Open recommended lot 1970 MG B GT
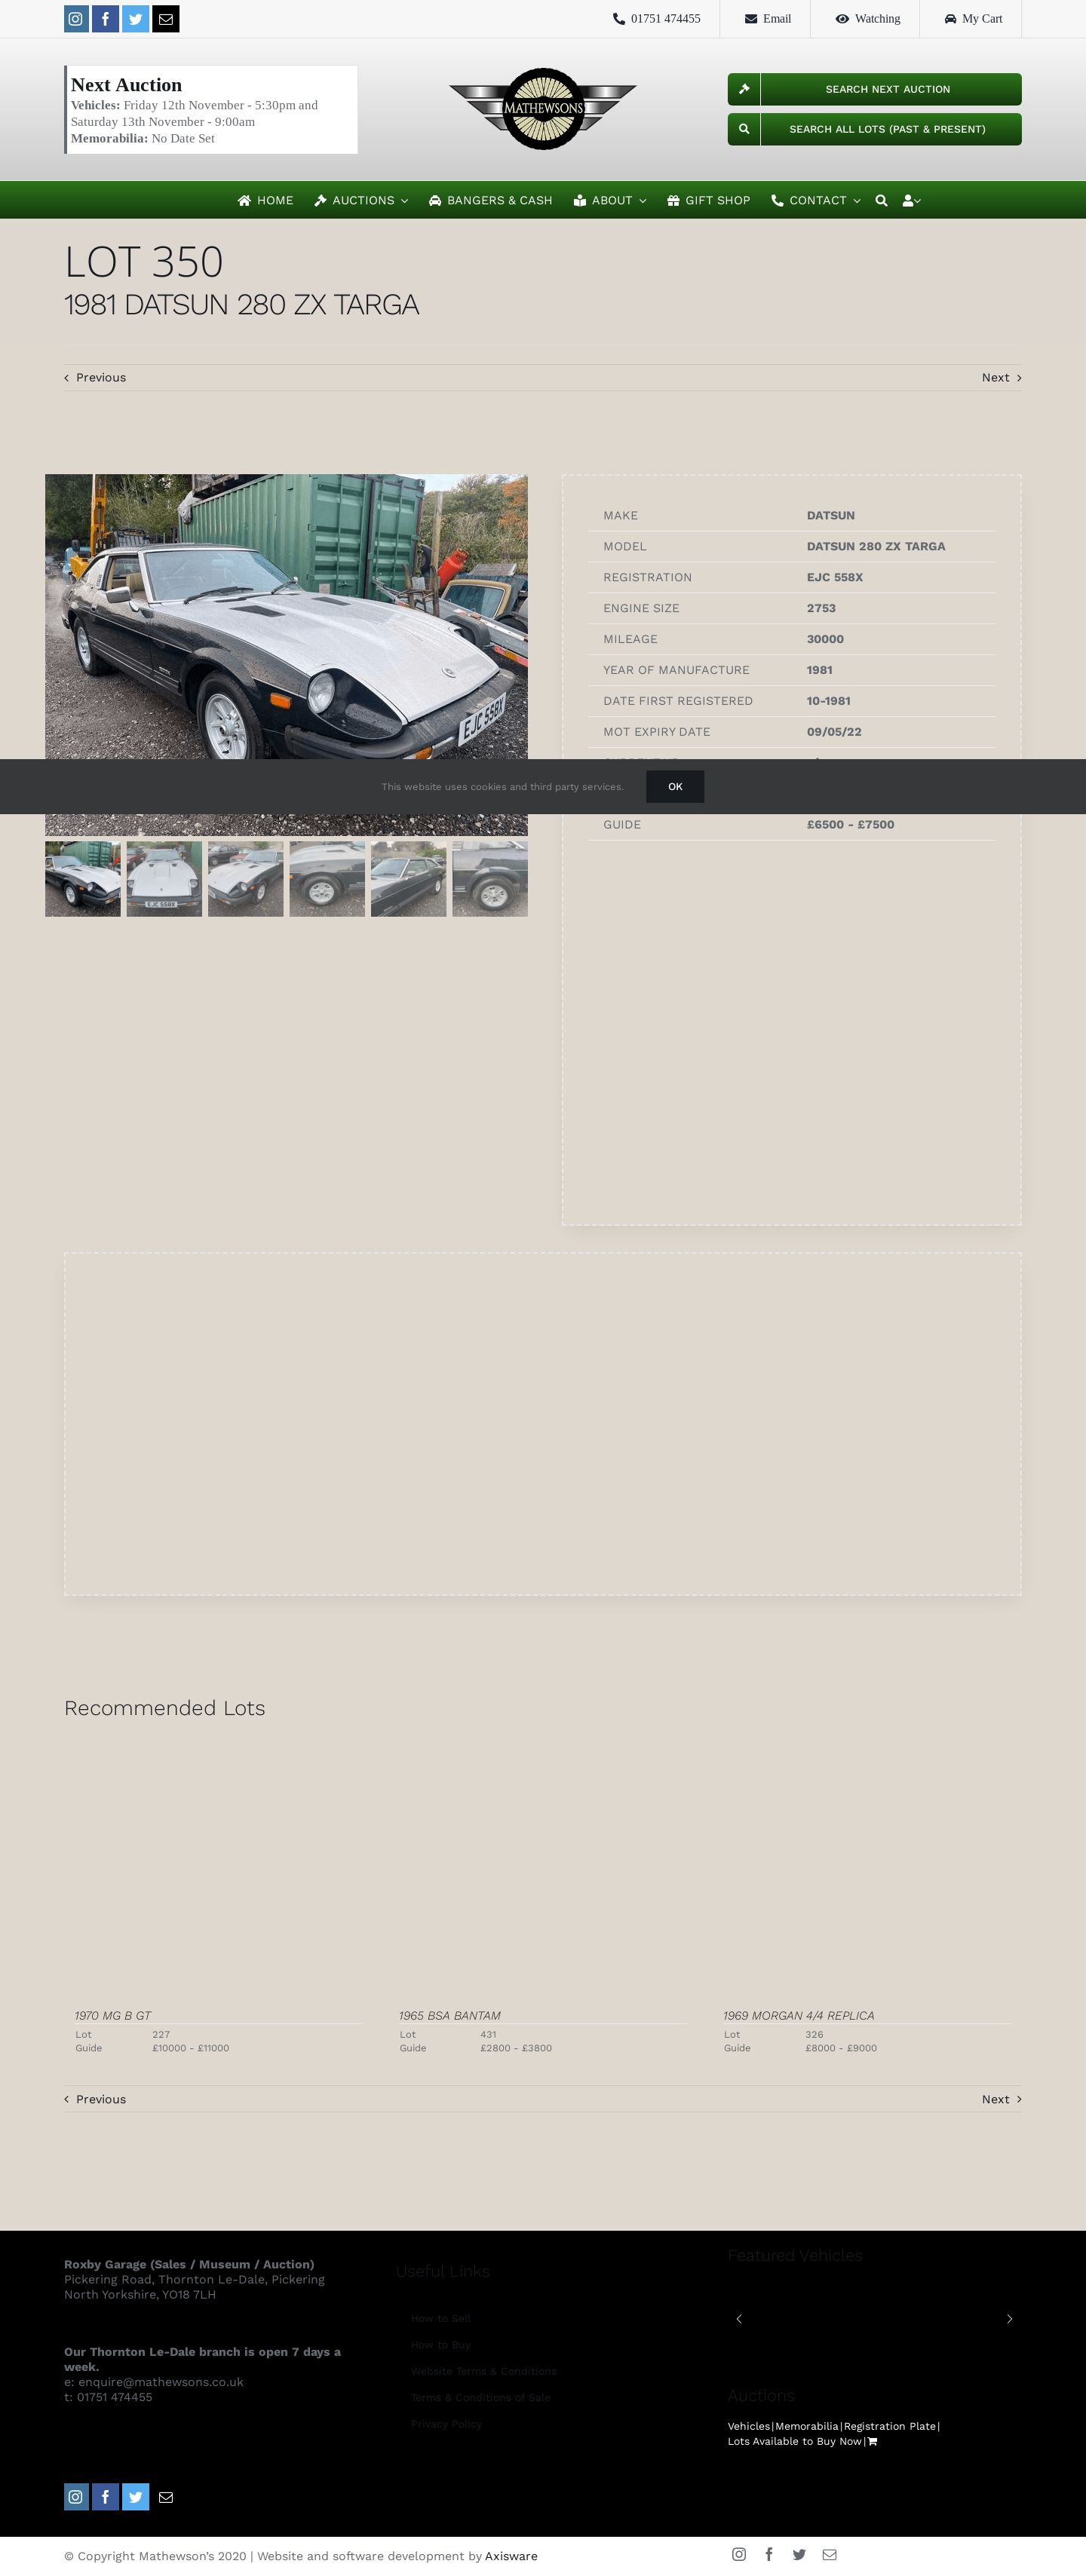 pos(113,2015)
